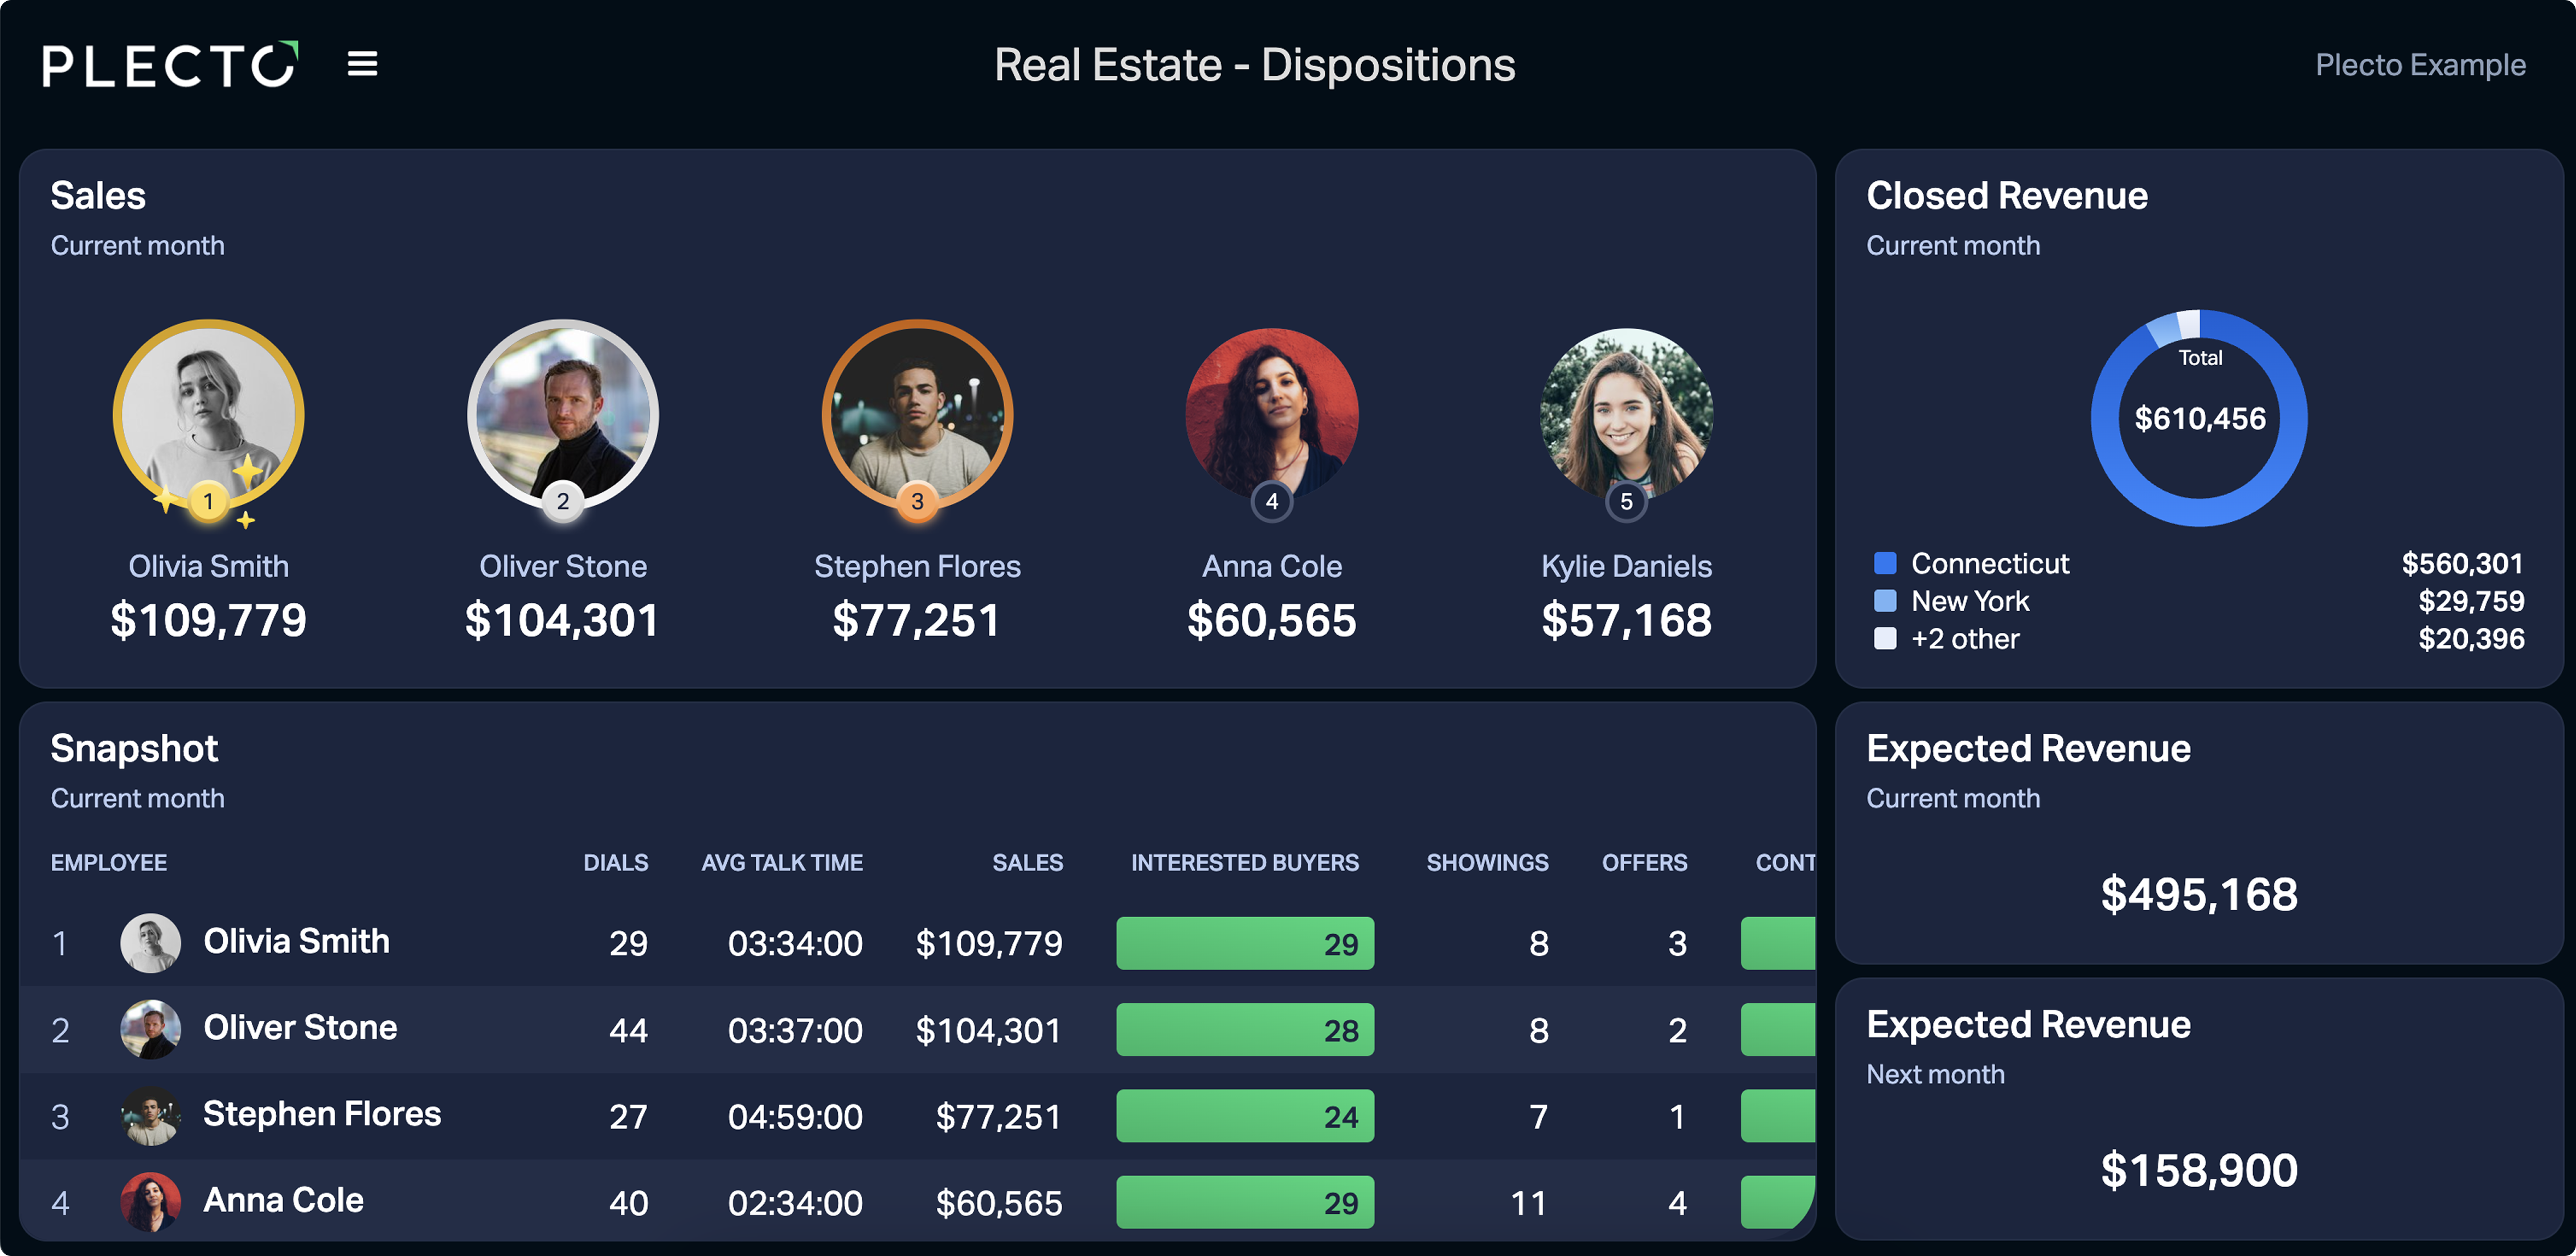This screenshot has height=1256, width=2576.
Task: Sort by the INTERESTED BUYERS column header
Action: point(1244,862)
